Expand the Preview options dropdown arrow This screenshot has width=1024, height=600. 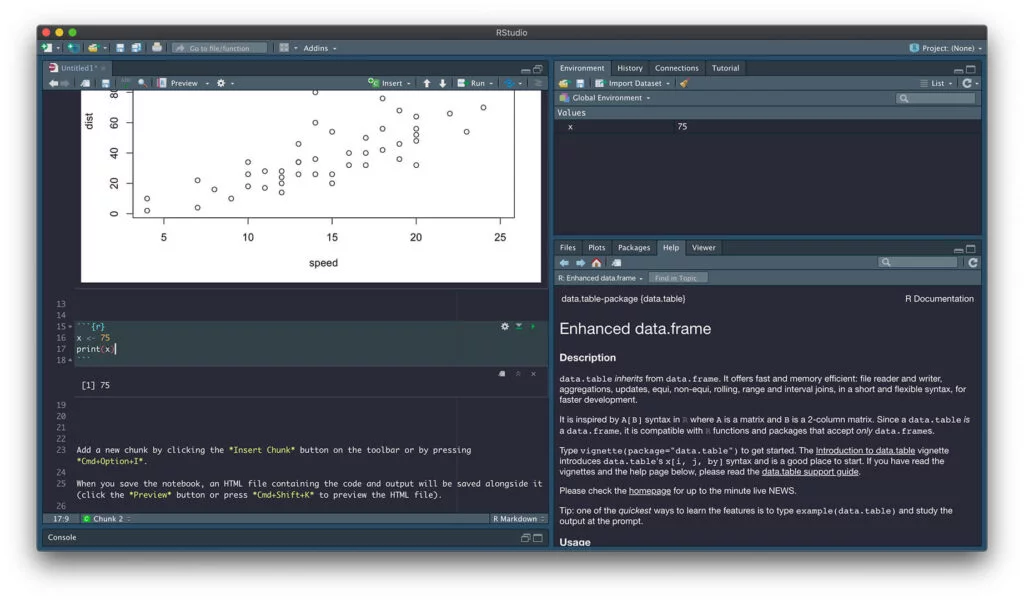(207, 84)
